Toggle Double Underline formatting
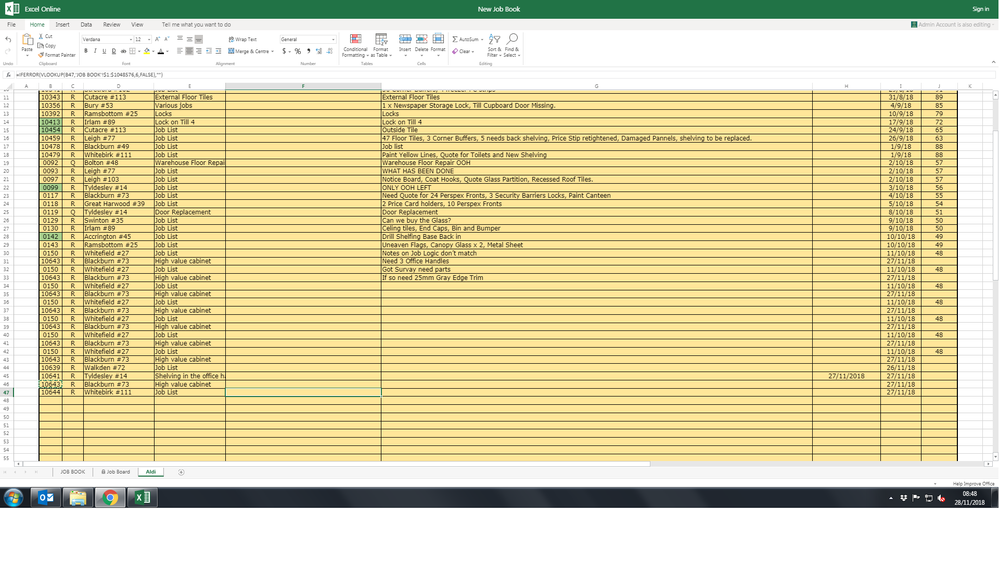This screenshot has width=999, height=562. pos(114,51)
